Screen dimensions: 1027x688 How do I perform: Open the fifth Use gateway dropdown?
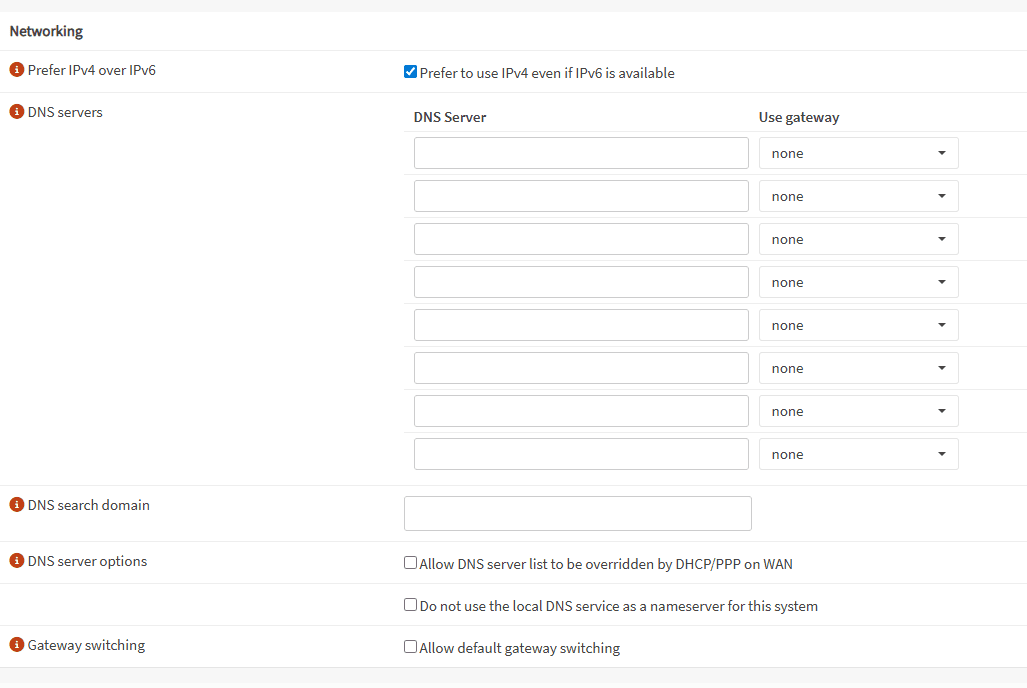[x=858, y=325]
